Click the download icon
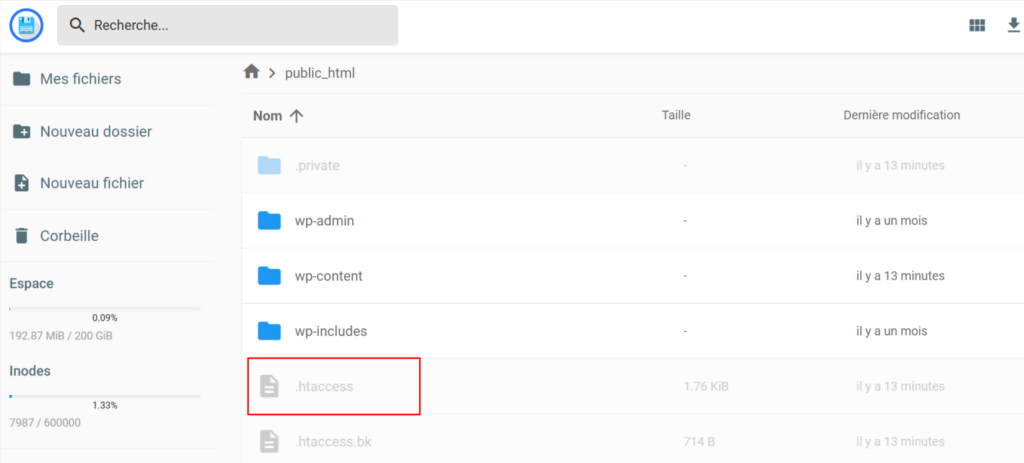 [x=1012, y=26]
